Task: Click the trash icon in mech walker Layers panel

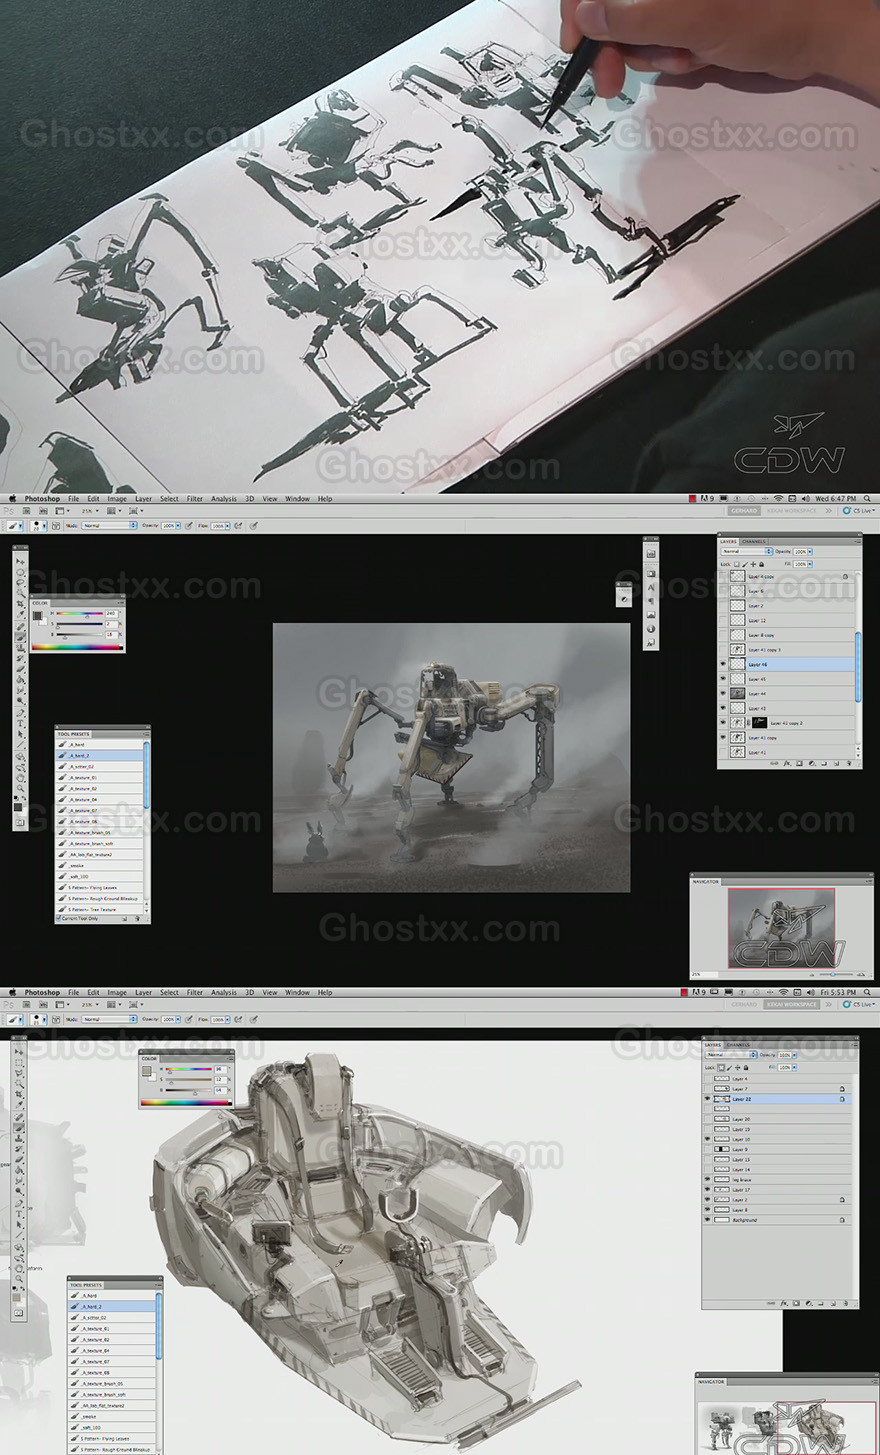Action: [849, 763]
